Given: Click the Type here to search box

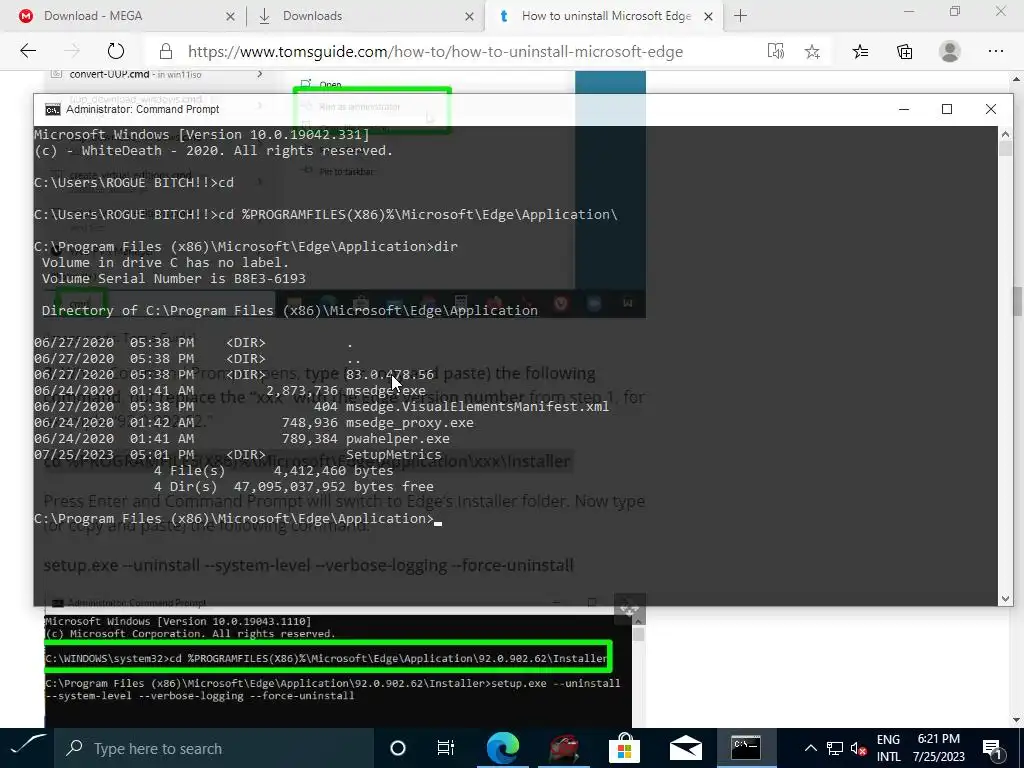Looking at the screenshot, I should (214, 748).
